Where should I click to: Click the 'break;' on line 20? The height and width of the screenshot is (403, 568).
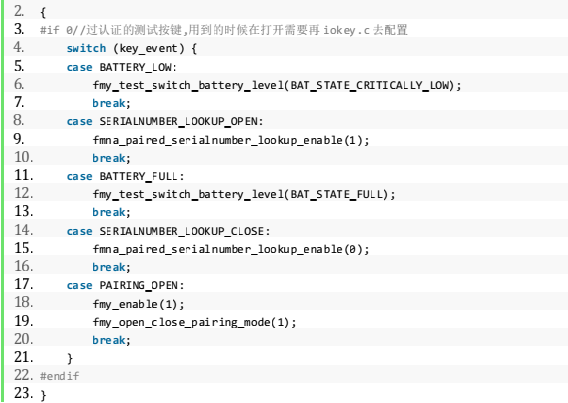tap(111, 340)
